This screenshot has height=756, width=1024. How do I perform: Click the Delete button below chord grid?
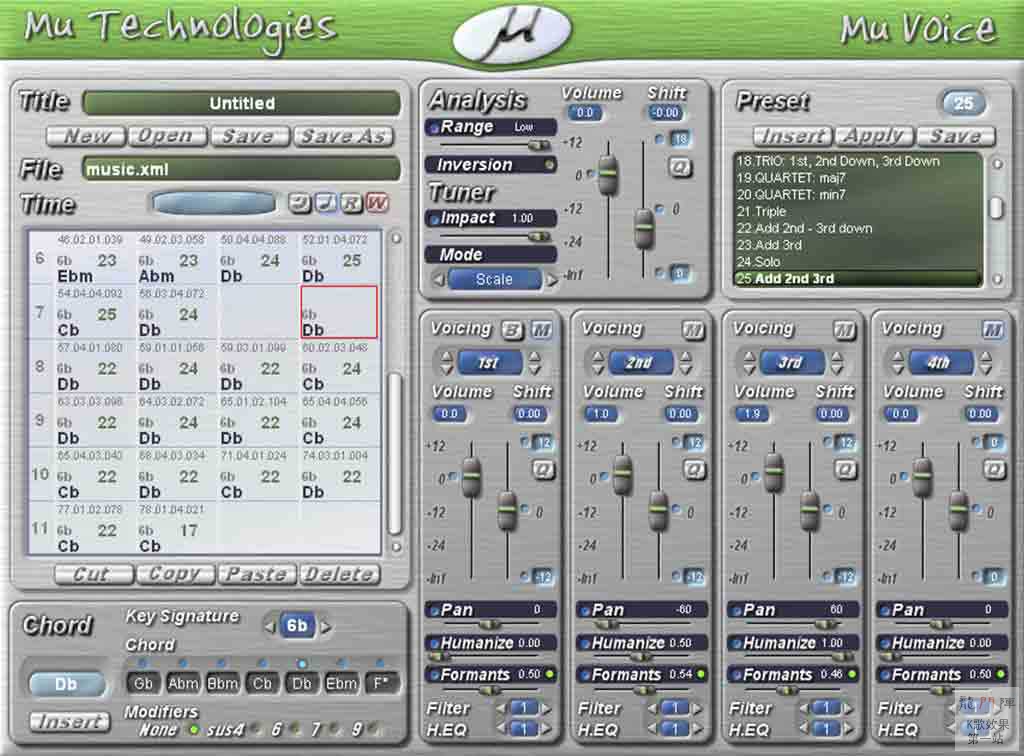tap(340, 575)
